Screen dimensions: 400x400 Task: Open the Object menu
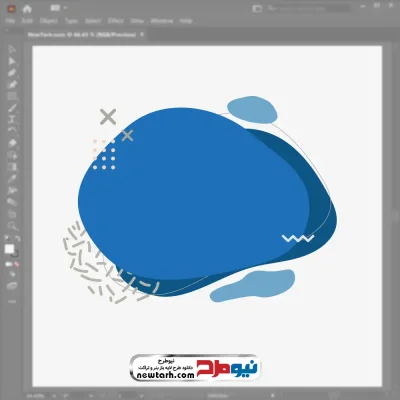tap(49, 21)
